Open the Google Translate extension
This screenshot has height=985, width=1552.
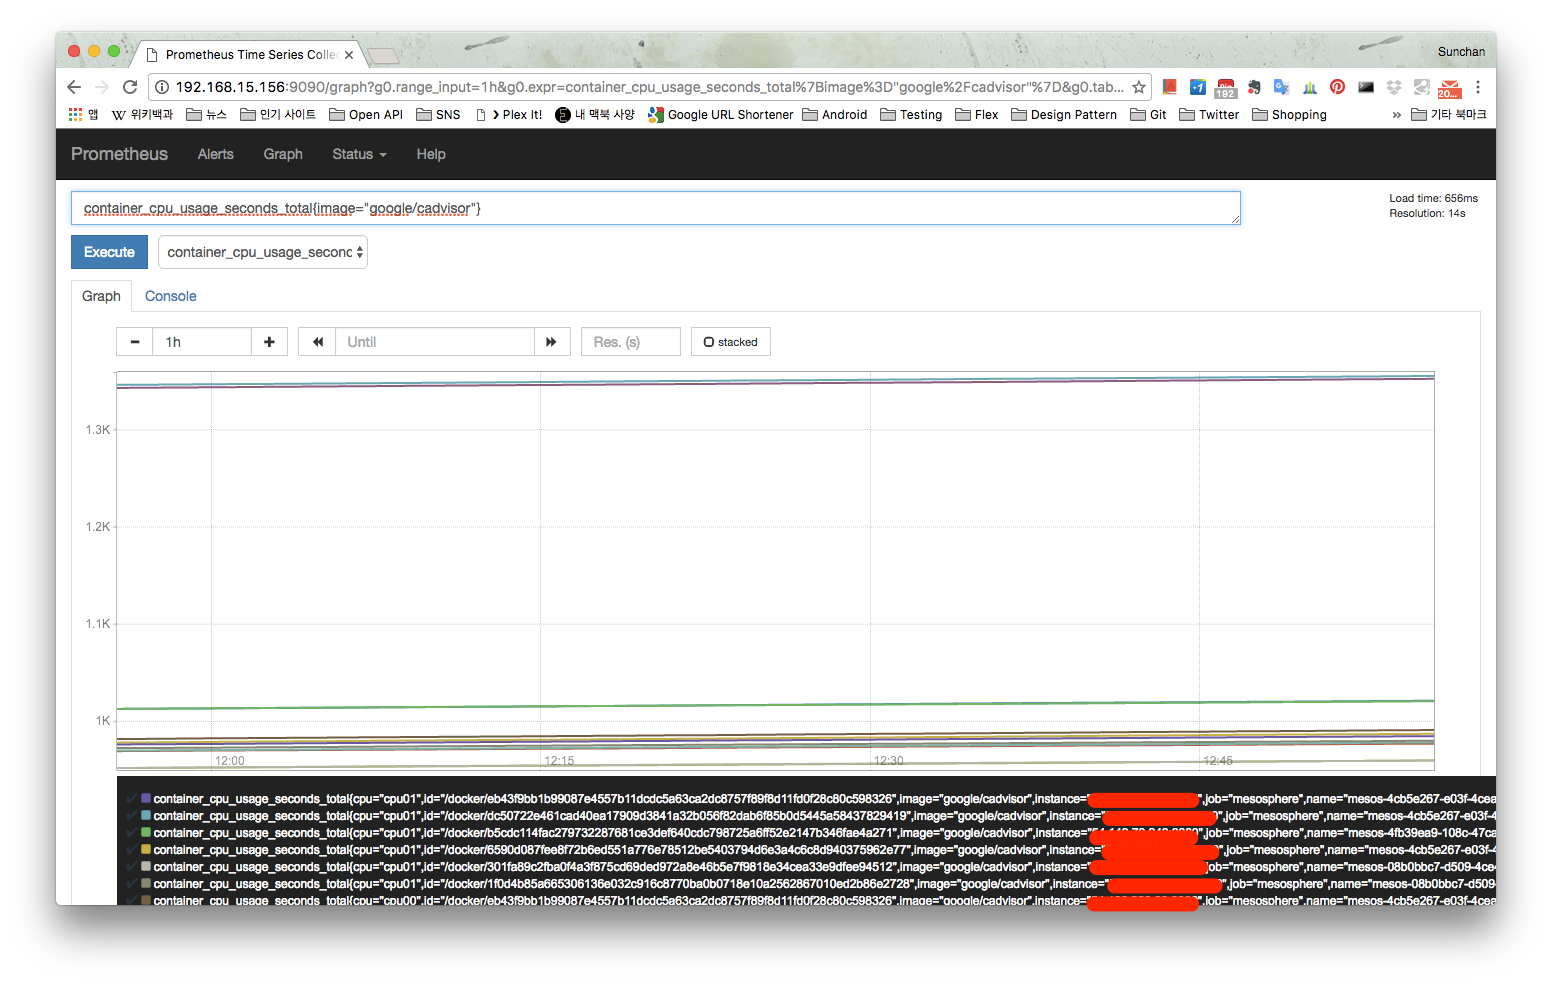point(1282,87)
